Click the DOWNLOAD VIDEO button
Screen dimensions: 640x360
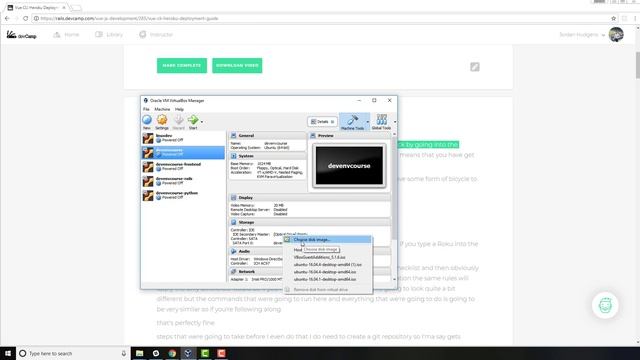[x=237, y=65]
